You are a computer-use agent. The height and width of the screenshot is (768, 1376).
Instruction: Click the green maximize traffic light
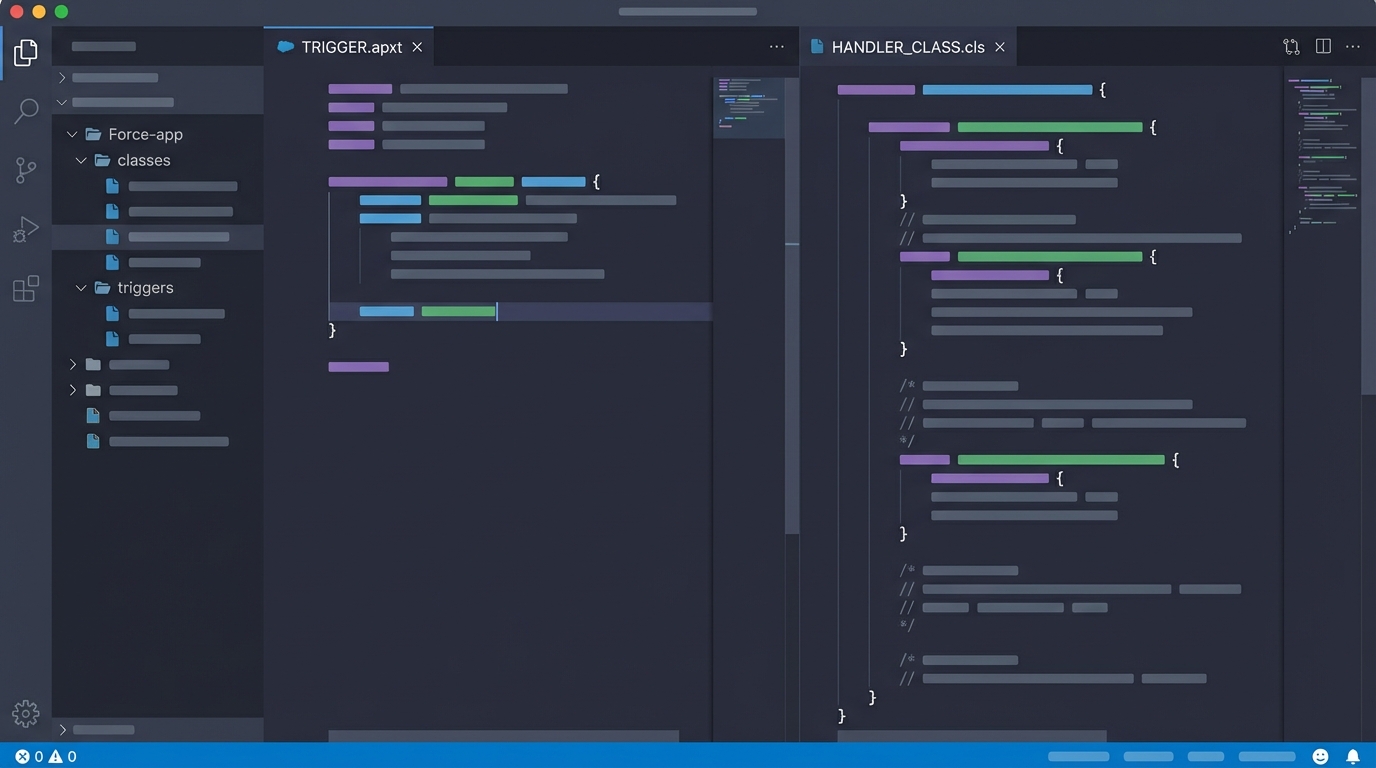coord(61,11)
